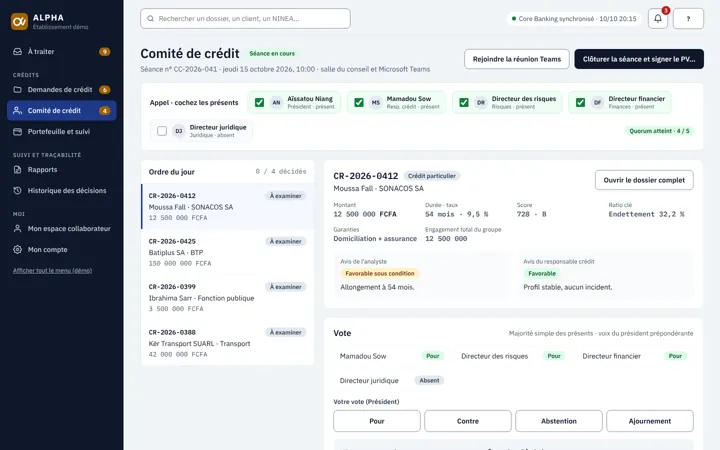This screenshot has width=720, height=450.
Task: Click Clôturer la séance et signer le PV
Action: (639, 59)
